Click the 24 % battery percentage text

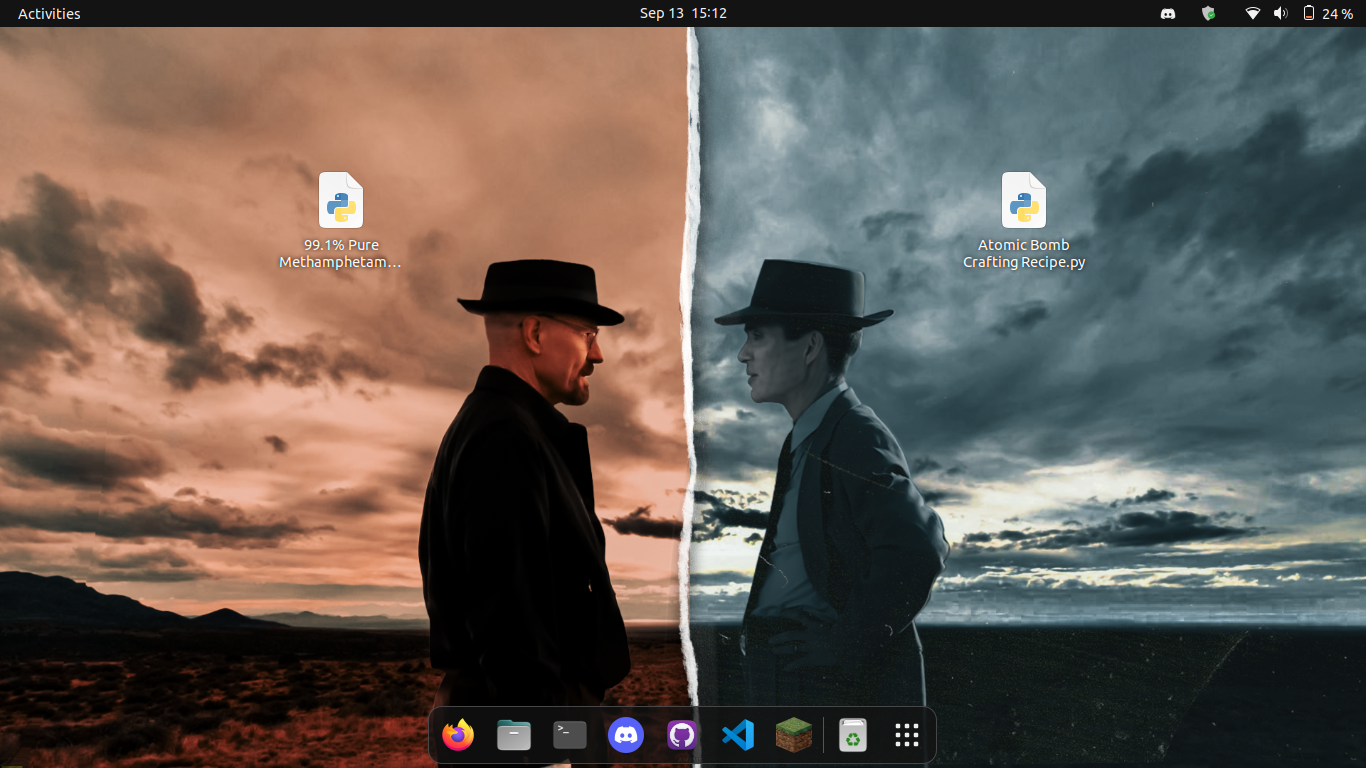(1337, 13)
